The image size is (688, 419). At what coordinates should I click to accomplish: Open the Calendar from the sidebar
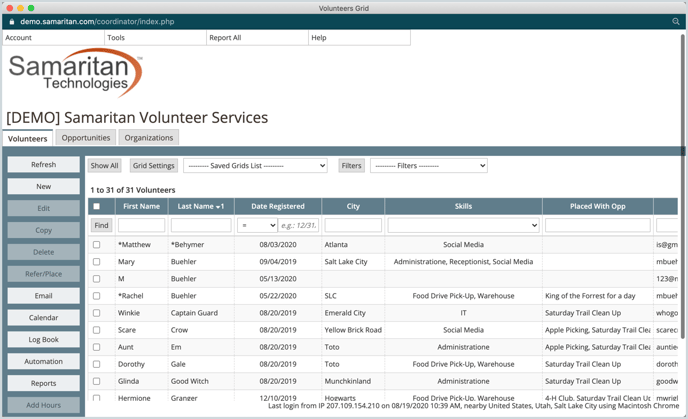click(44, 318)
